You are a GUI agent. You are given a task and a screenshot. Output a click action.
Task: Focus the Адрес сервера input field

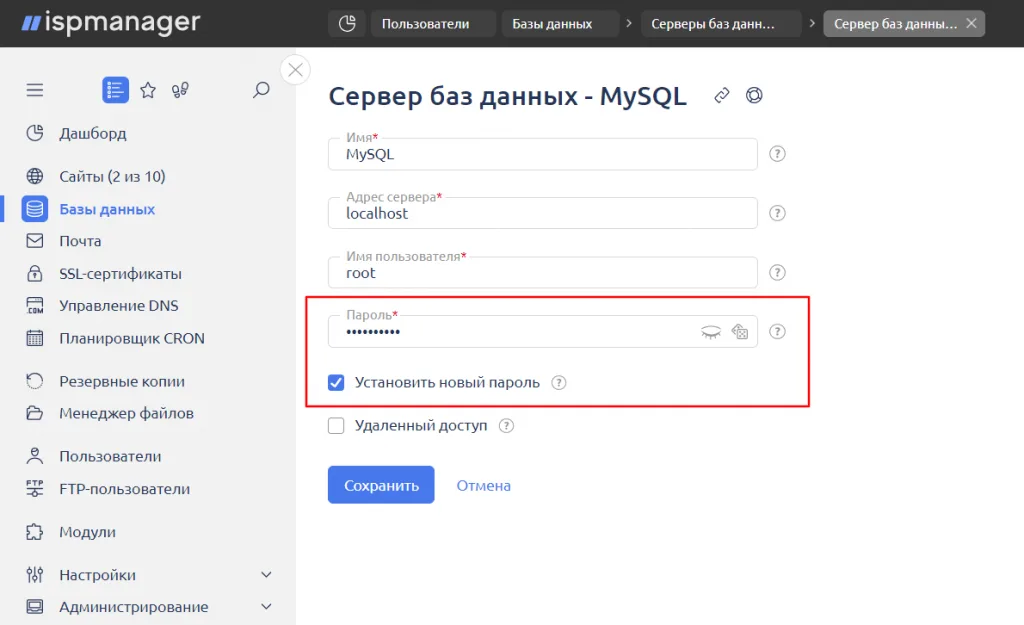[543, 213]
